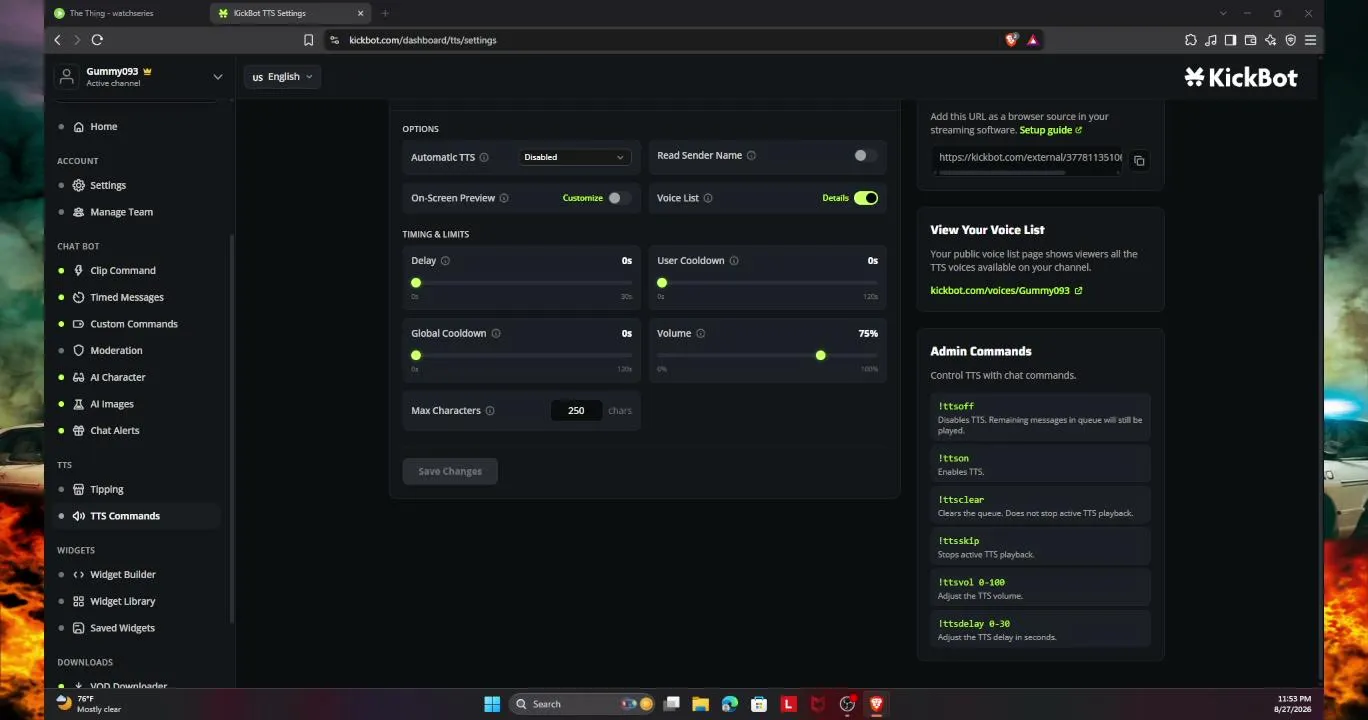Open a new browser tab with plus

point(385,13)
